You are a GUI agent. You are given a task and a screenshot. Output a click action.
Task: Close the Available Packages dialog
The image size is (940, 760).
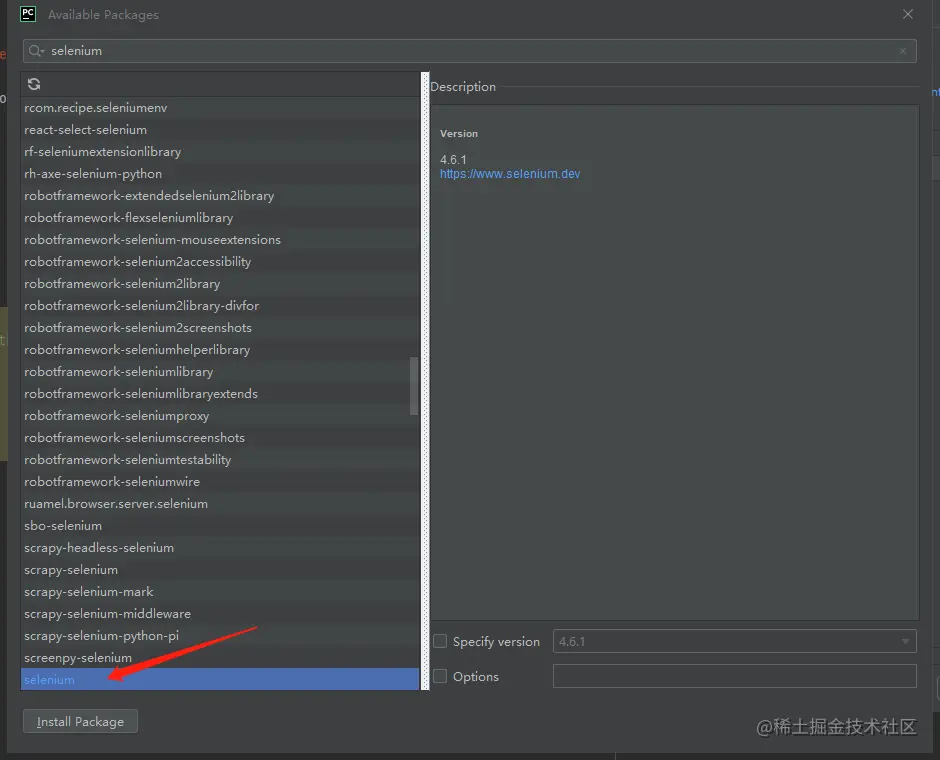pos(908,14)
